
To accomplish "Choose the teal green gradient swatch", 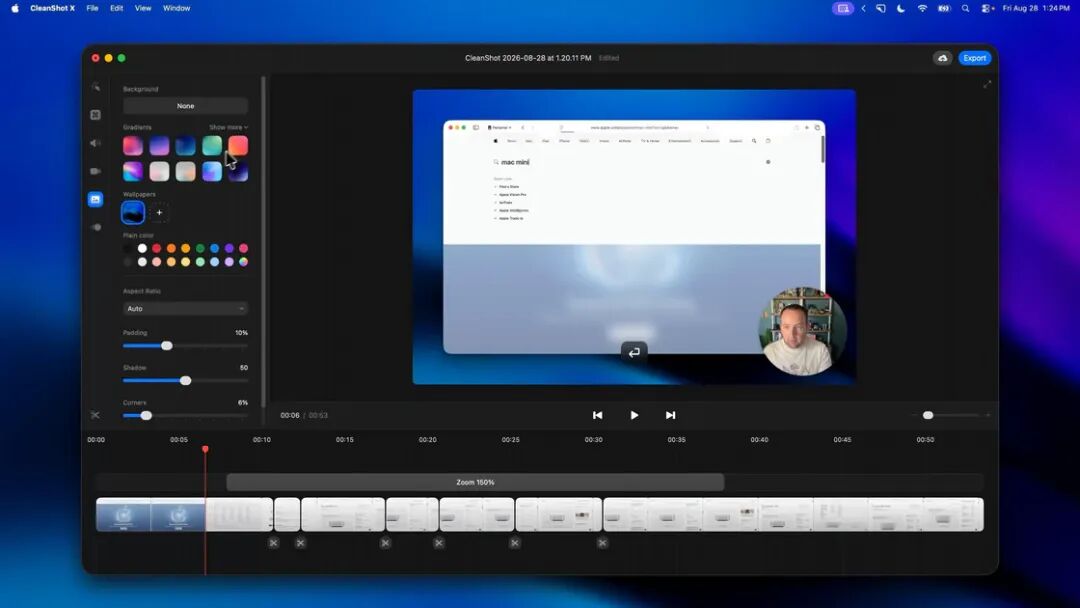I will [x=211, y=145].
